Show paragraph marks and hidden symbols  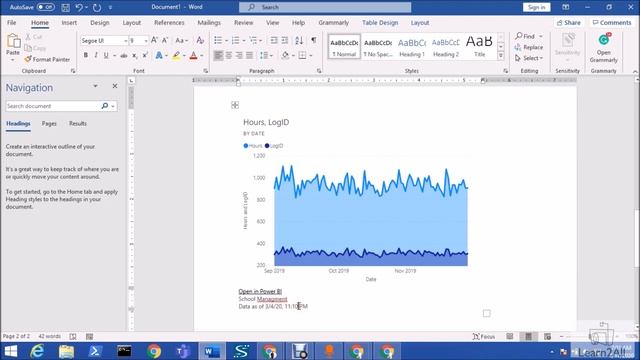pyautogui.click(x=313, y=40)
